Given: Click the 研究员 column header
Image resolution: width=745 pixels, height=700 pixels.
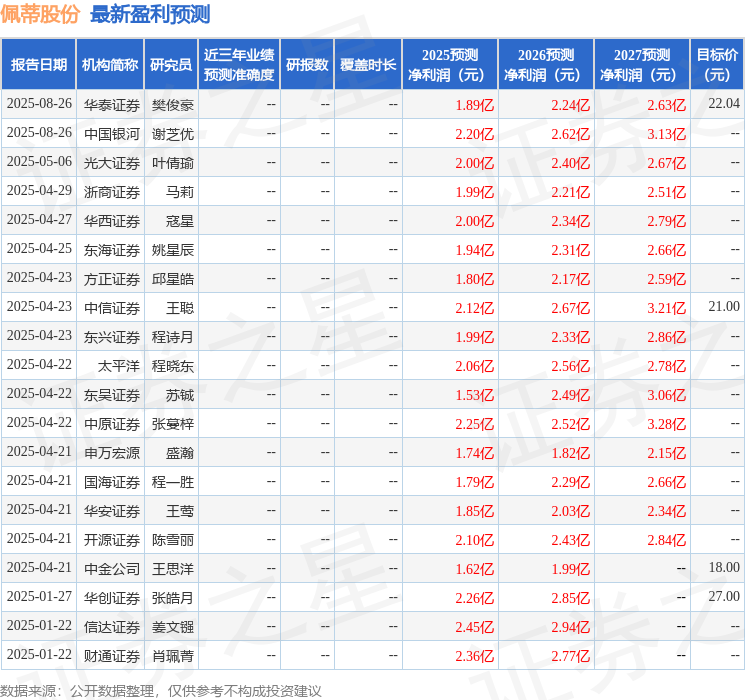Looking at the screenshot, I should 171,65.
